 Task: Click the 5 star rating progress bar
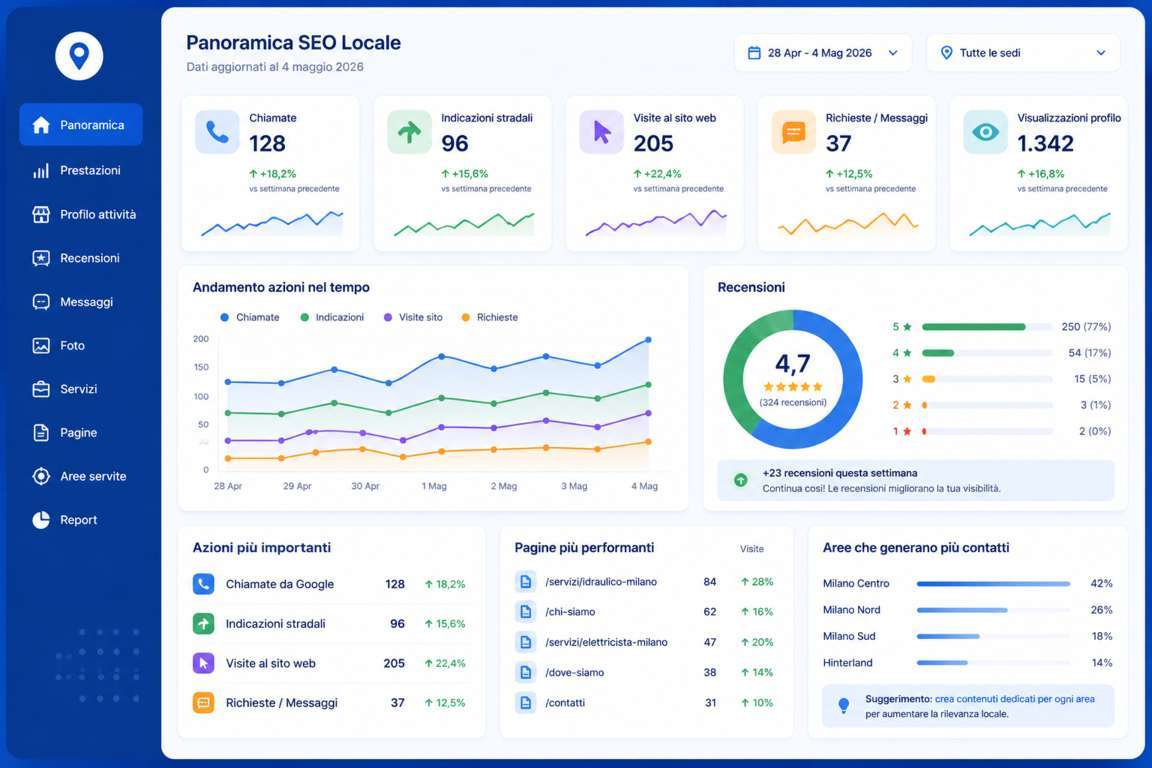click(987, 327)
